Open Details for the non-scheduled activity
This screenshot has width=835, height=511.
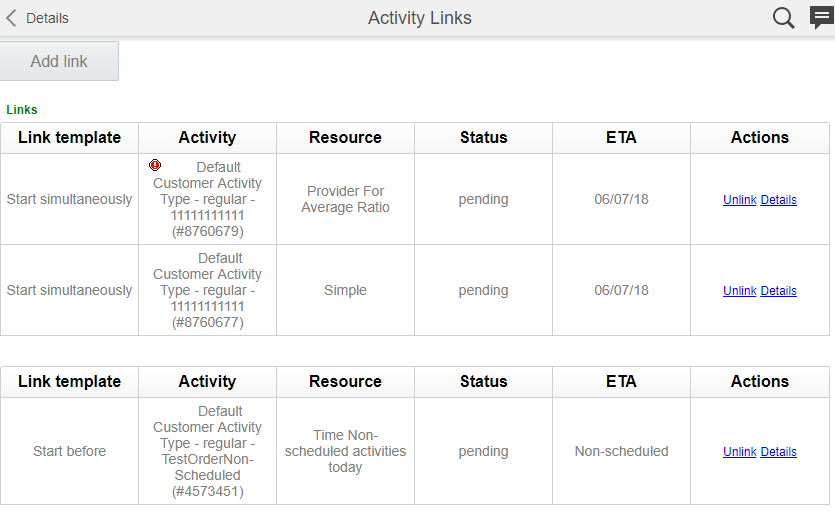pyautogui.click(x=778, y=452)
